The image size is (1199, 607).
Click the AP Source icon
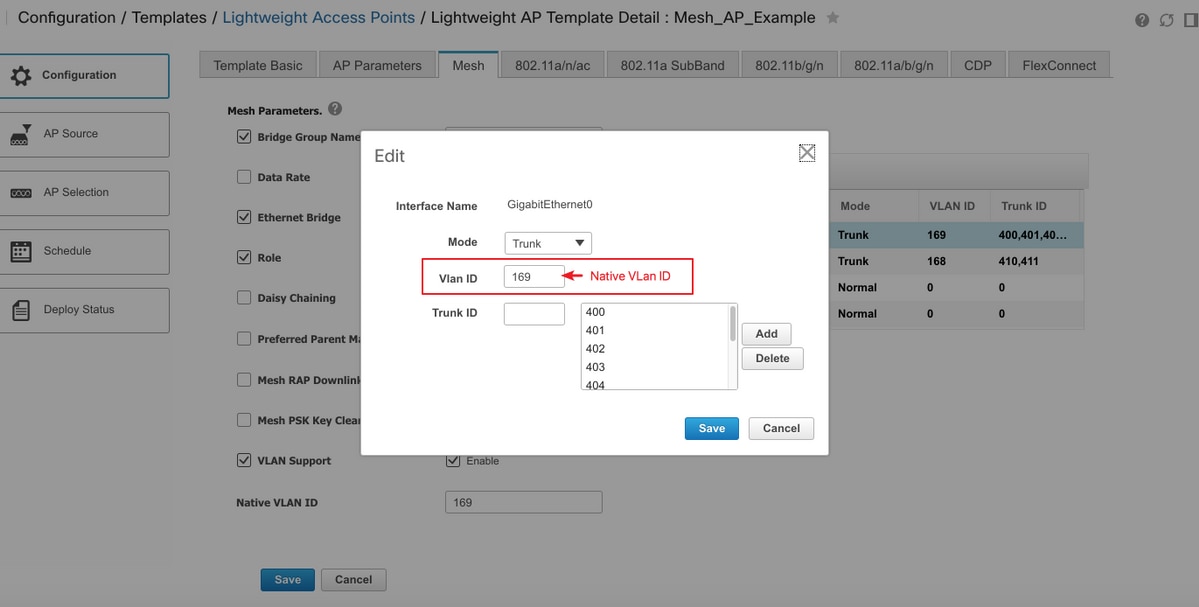click(21, 135)
